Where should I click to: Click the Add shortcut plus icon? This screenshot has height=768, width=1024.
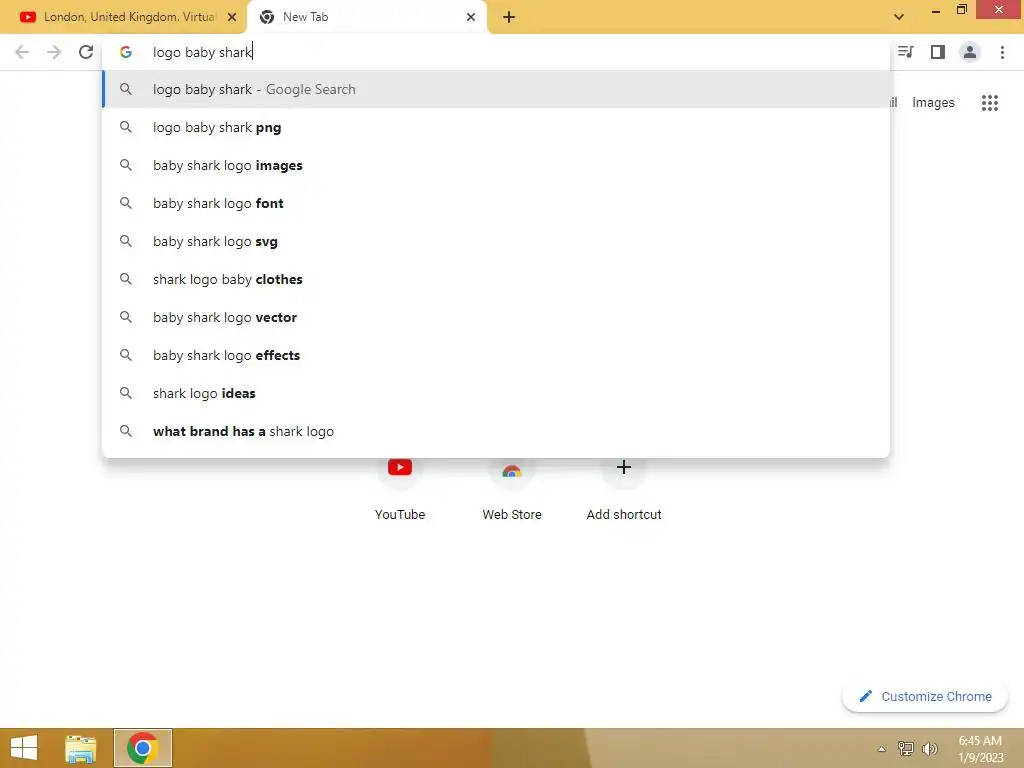coord(624,467)
